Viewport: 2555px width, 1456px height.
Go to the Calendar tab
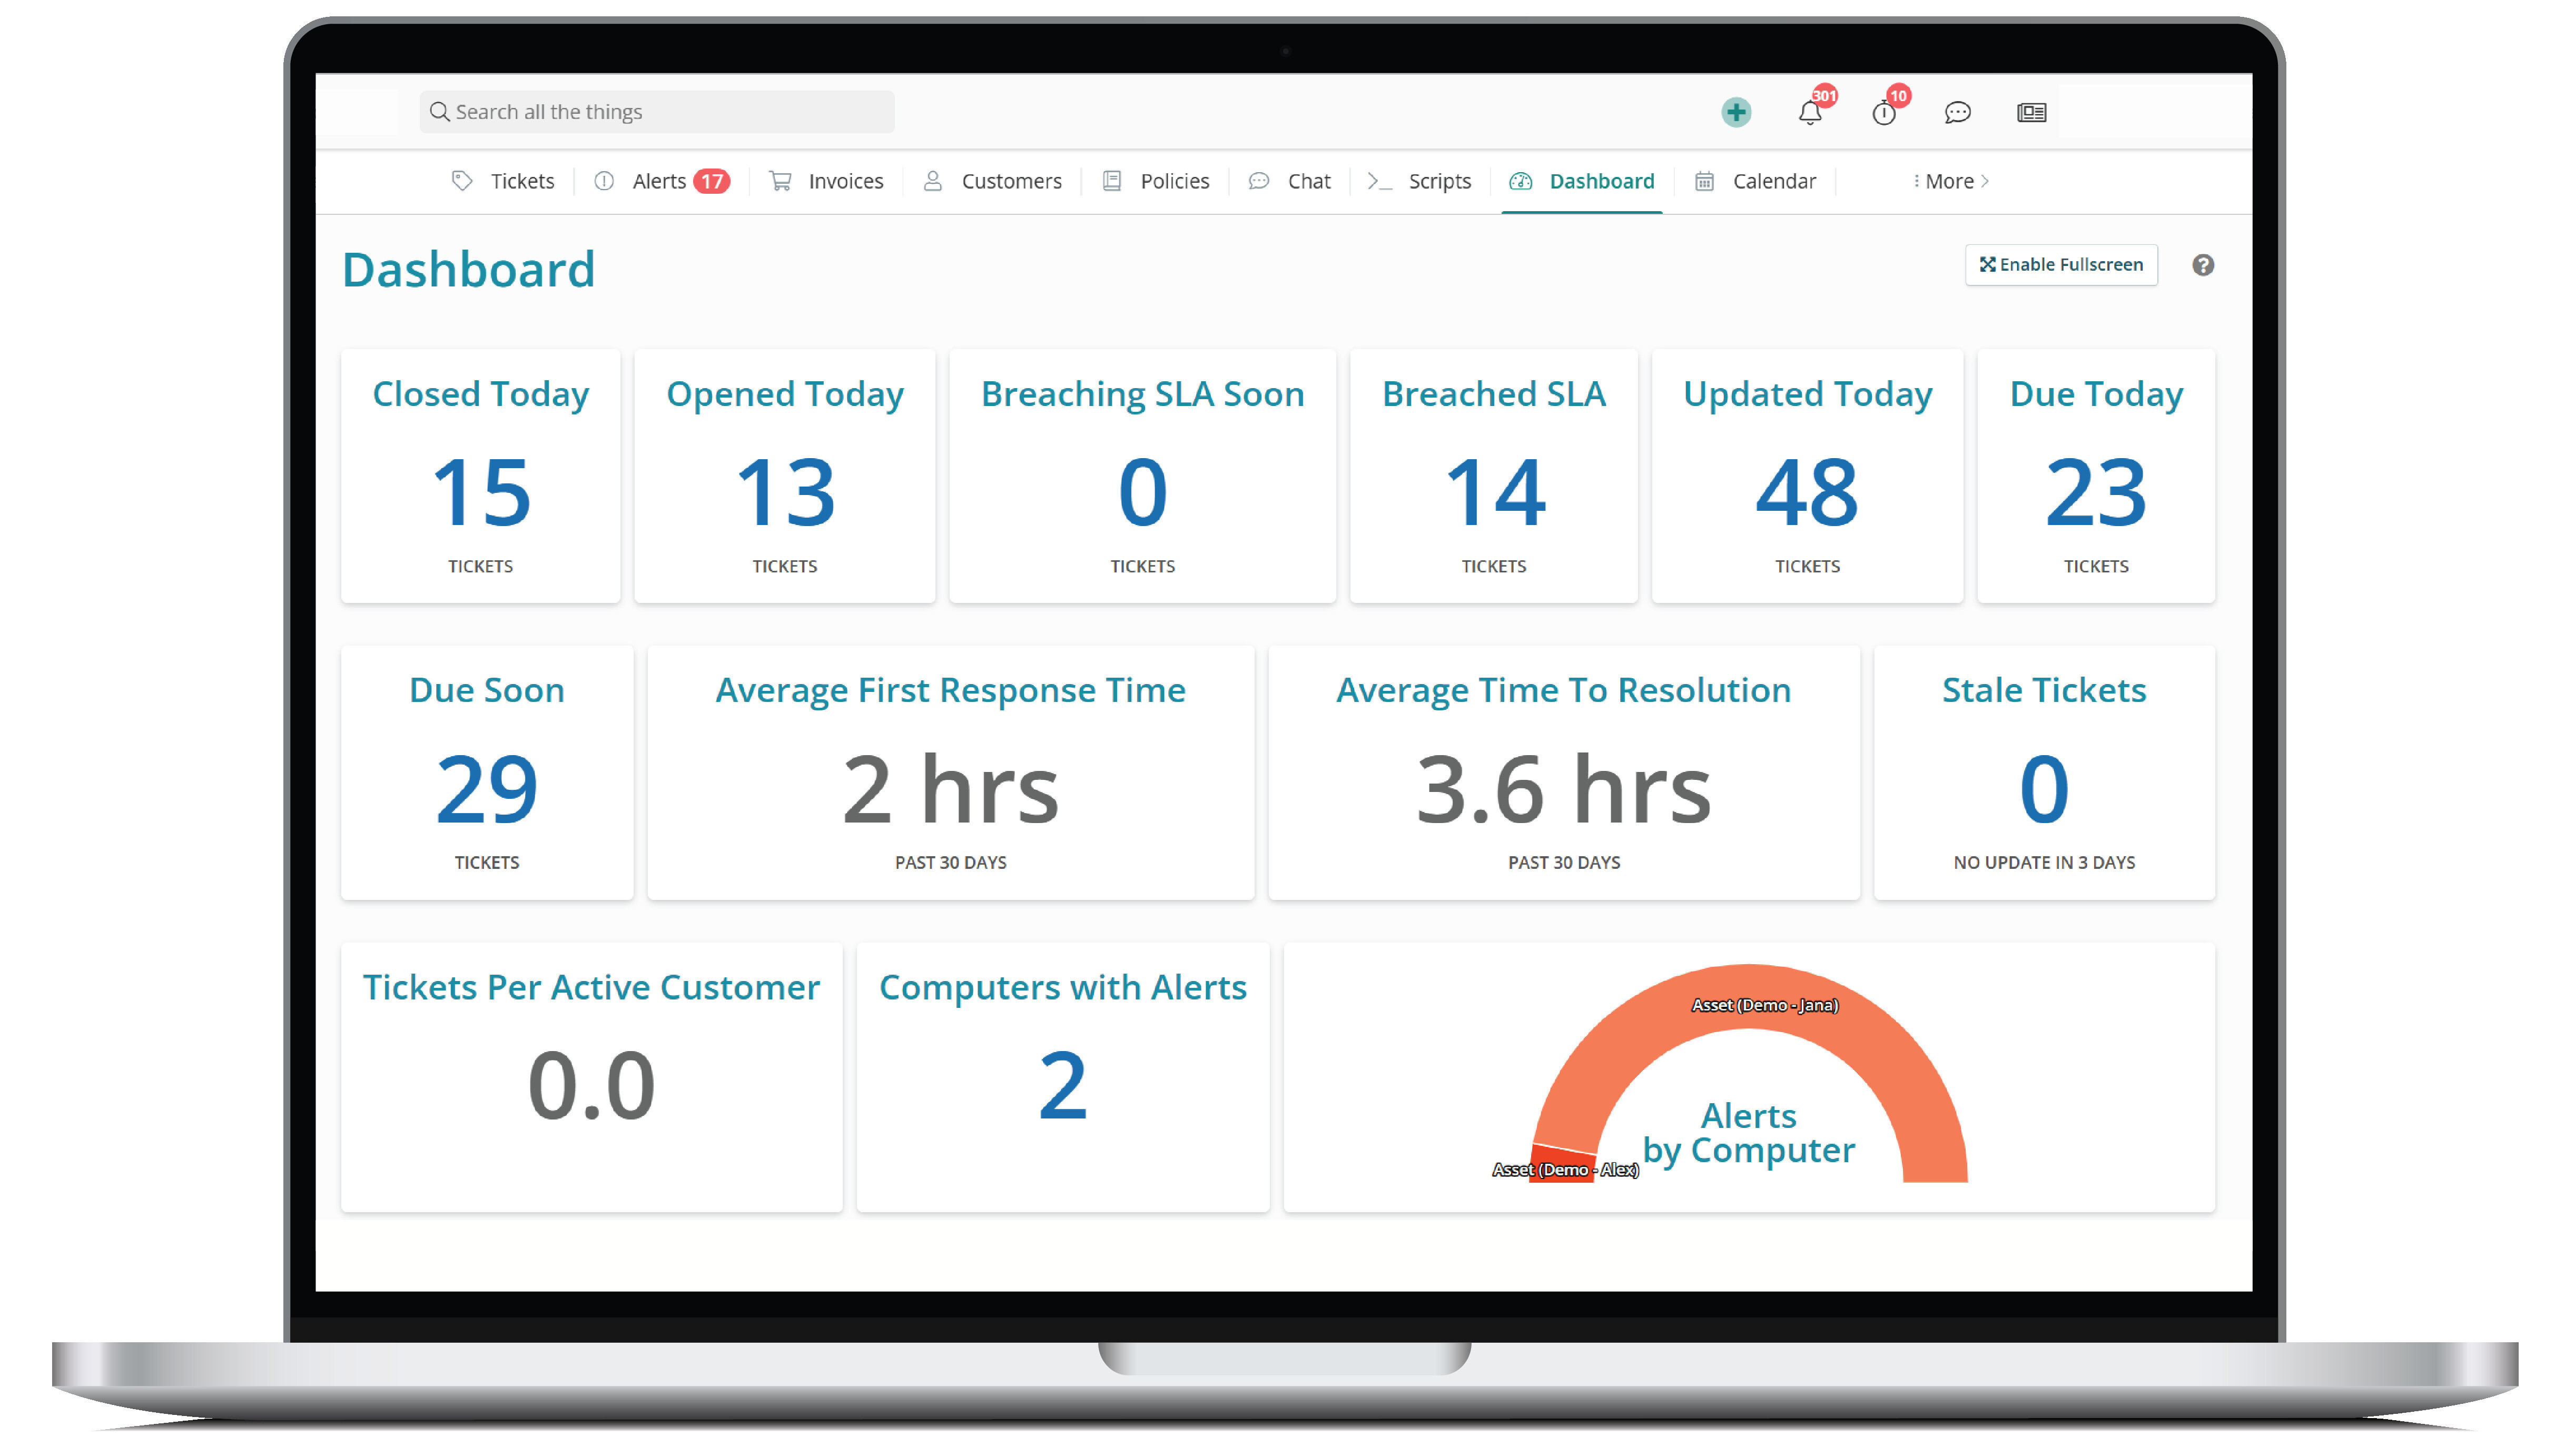click(1755, 181)
